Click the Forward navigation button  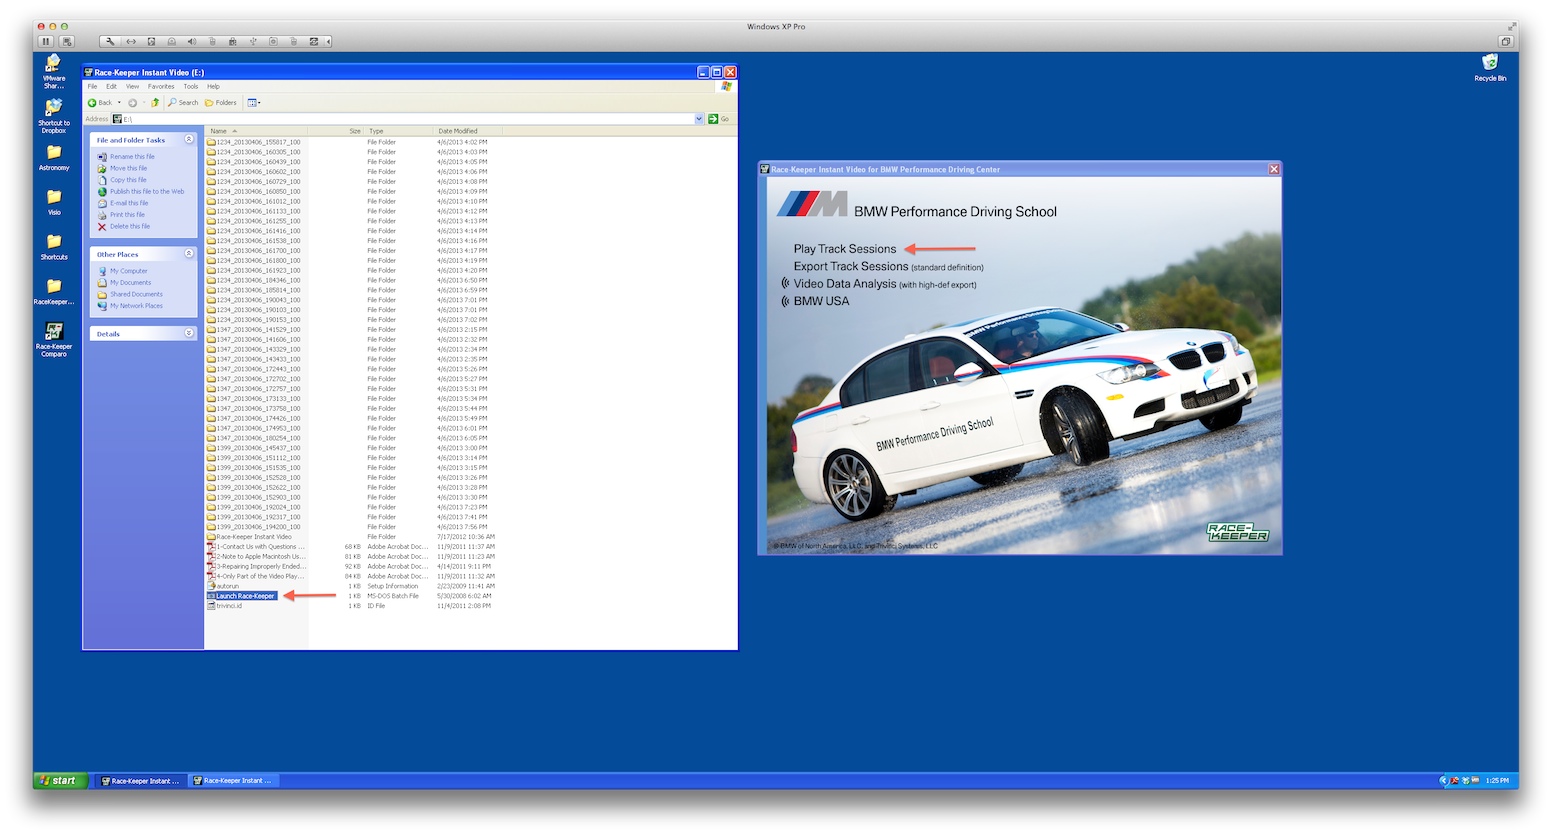tap(132, 102)
